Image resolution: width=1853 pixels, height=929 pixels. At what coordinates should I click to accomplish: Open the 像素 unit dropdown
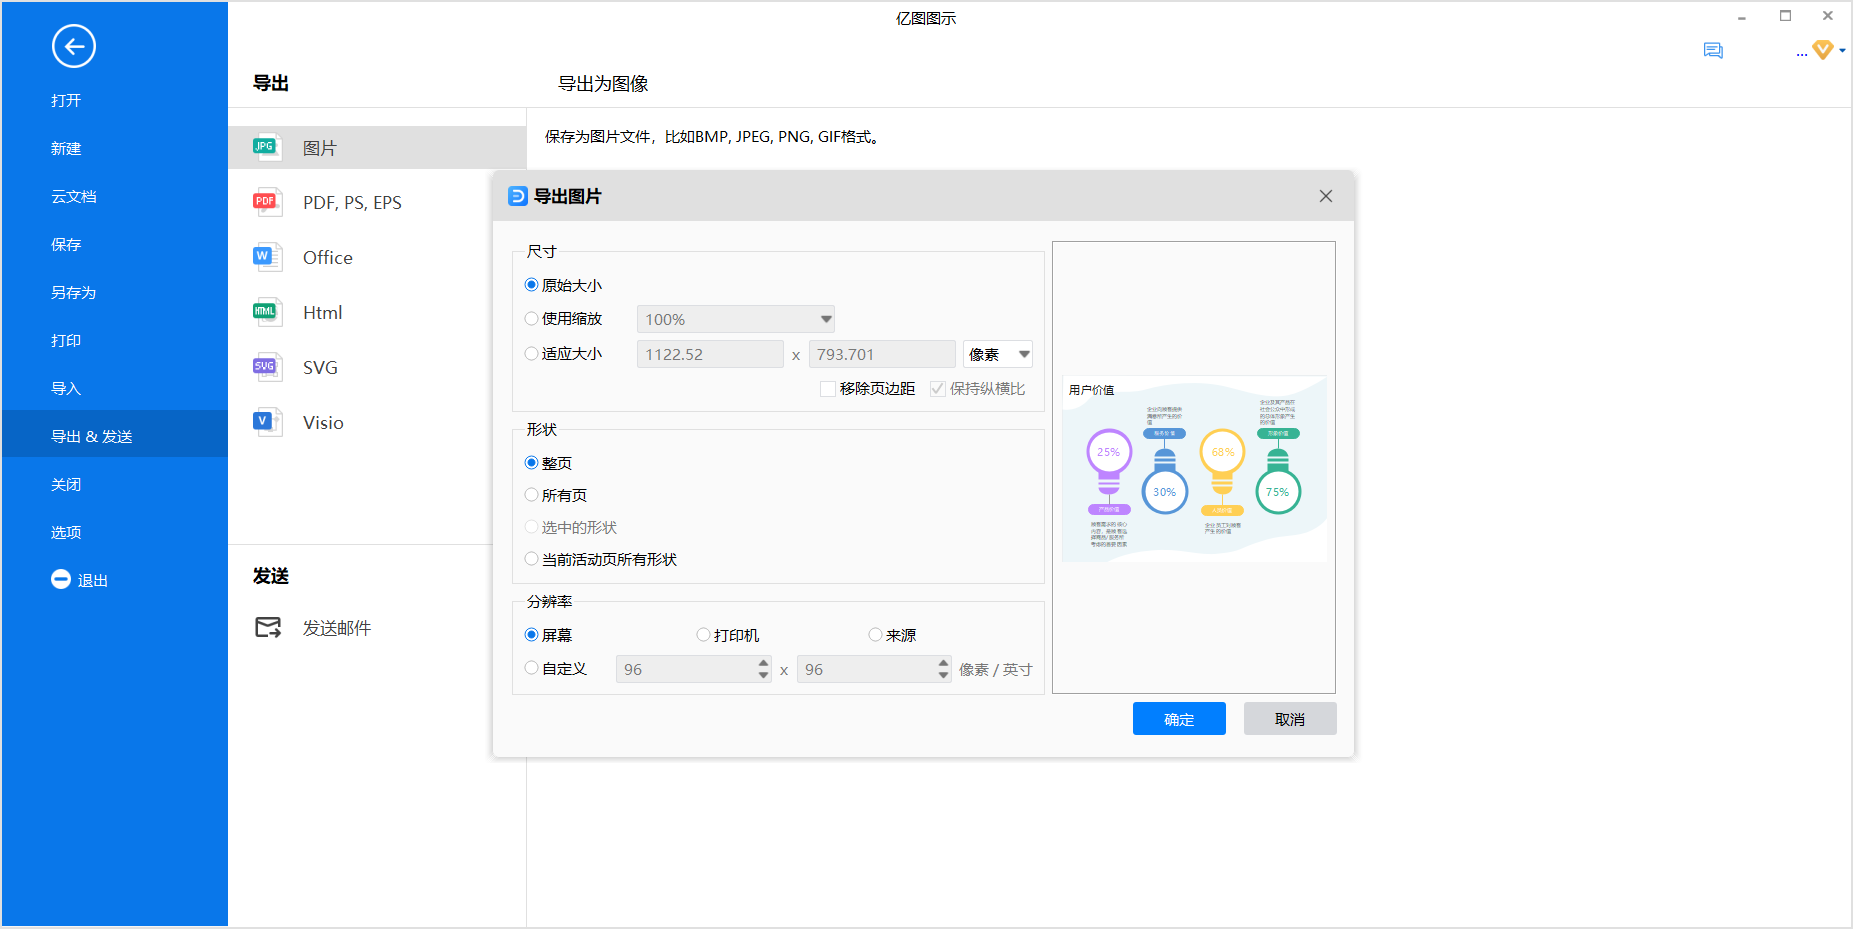click(x=998, y=354)
